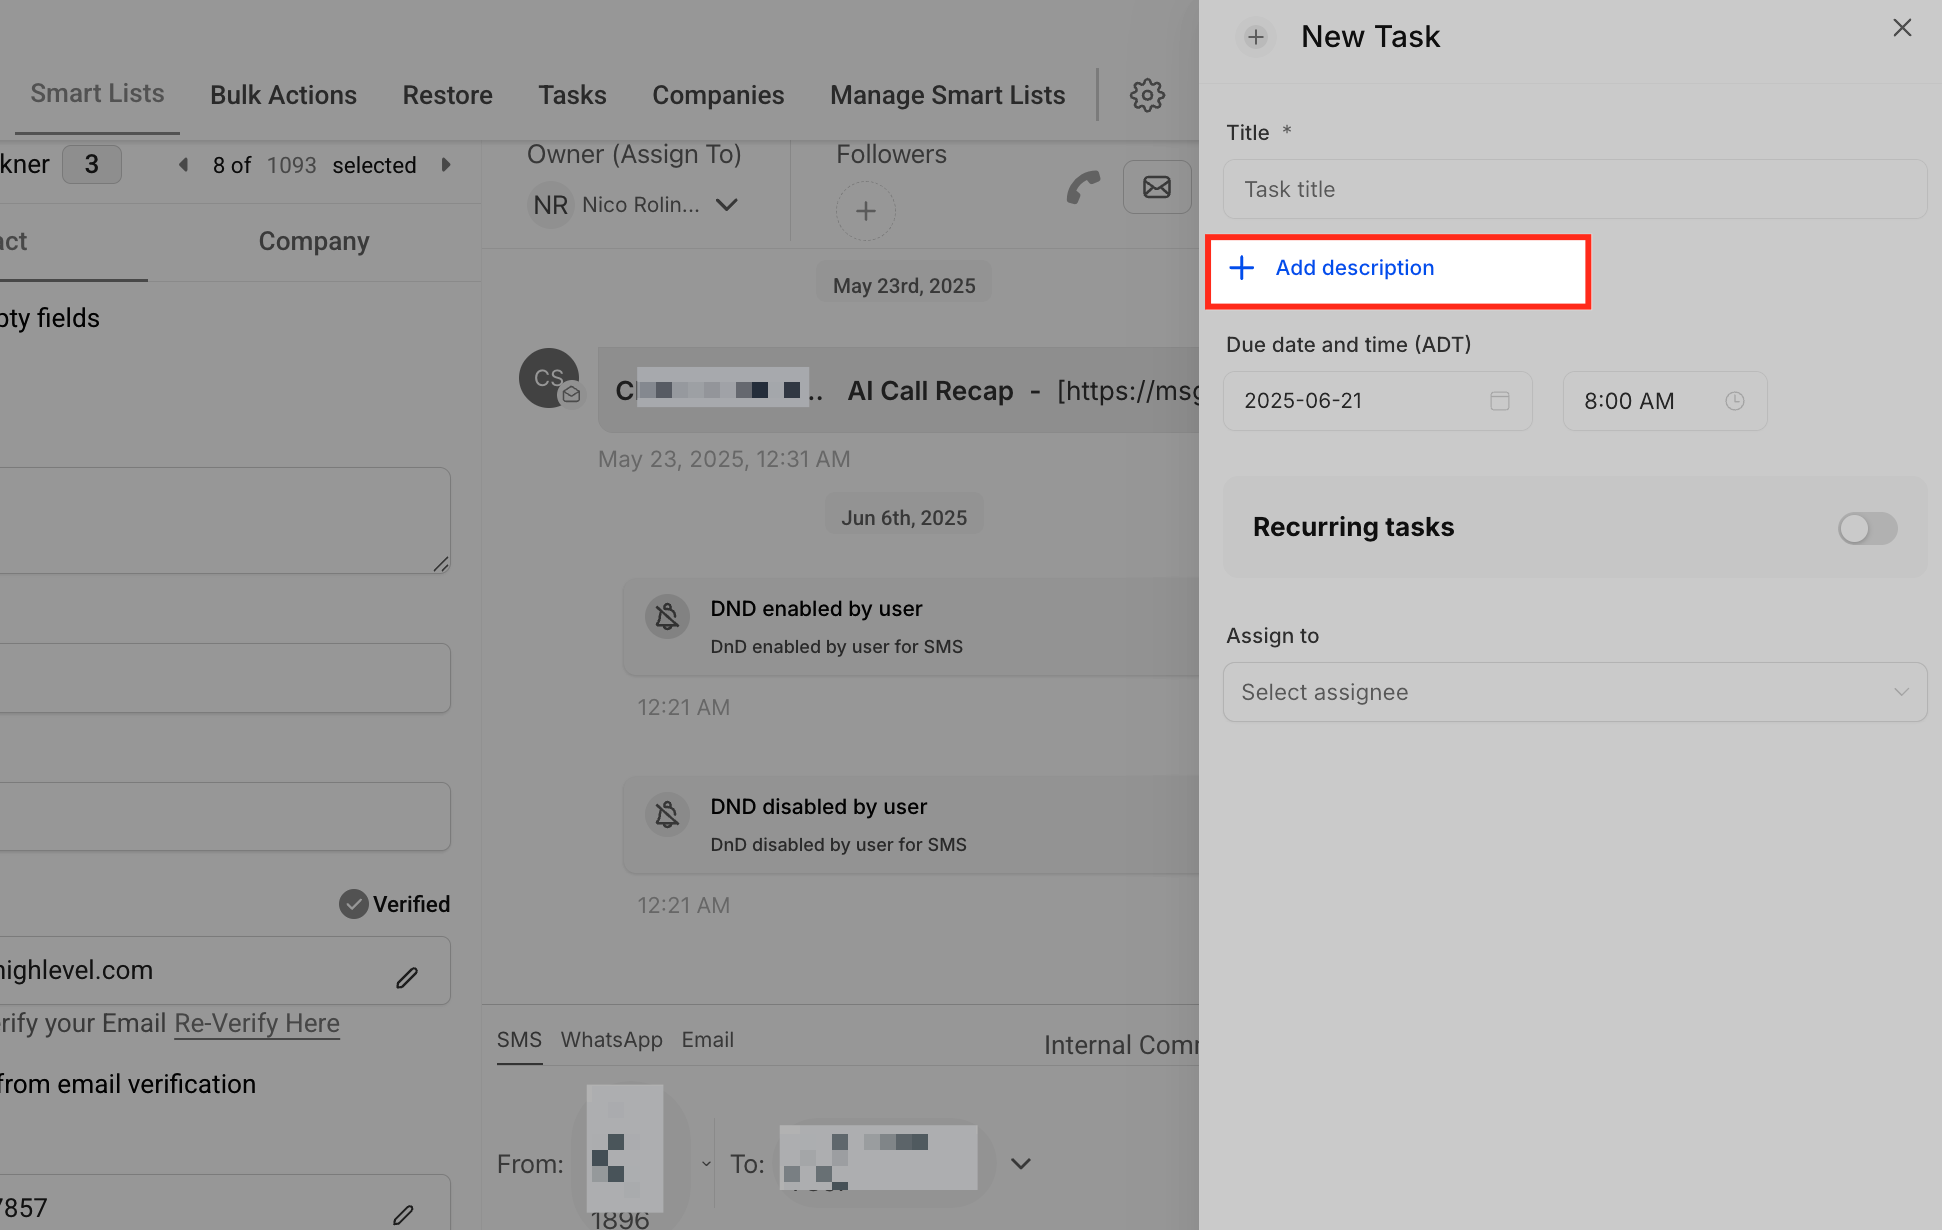Click Add description link

1354,268
